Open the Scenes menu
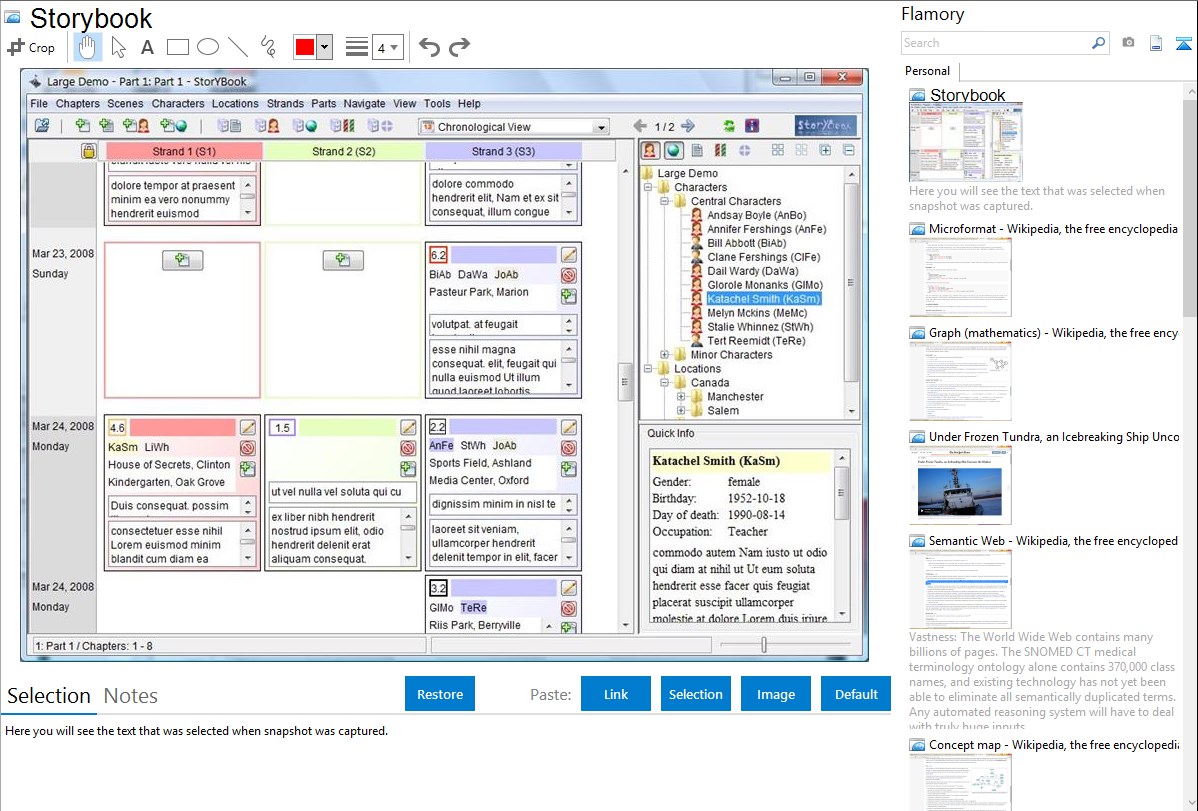The width and height of the screenshot is (1198, 811). click(x=125, y=103)
